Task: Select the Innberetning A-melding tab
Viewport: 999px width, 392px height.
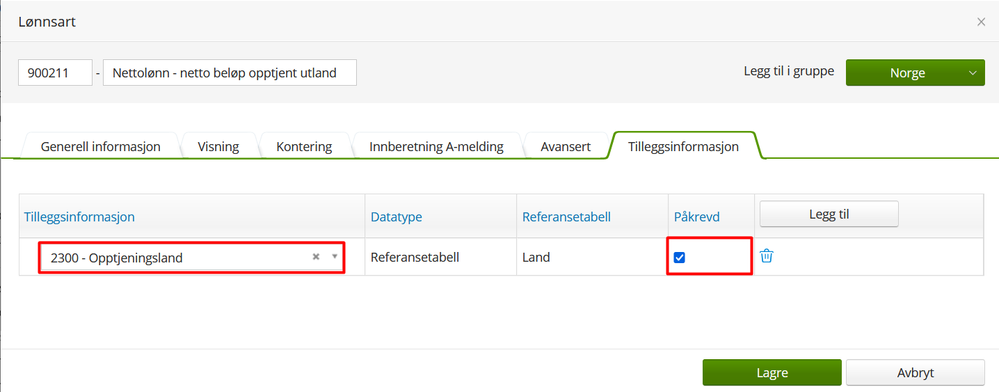Action: tap(436, 147)
